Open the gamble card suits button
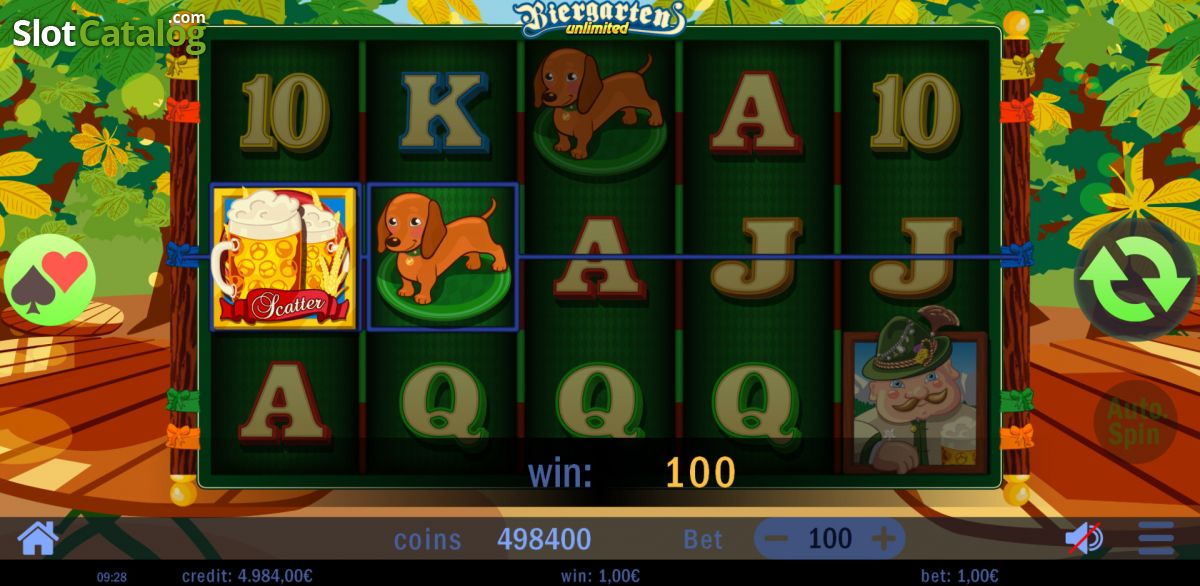 click(50, 281)
